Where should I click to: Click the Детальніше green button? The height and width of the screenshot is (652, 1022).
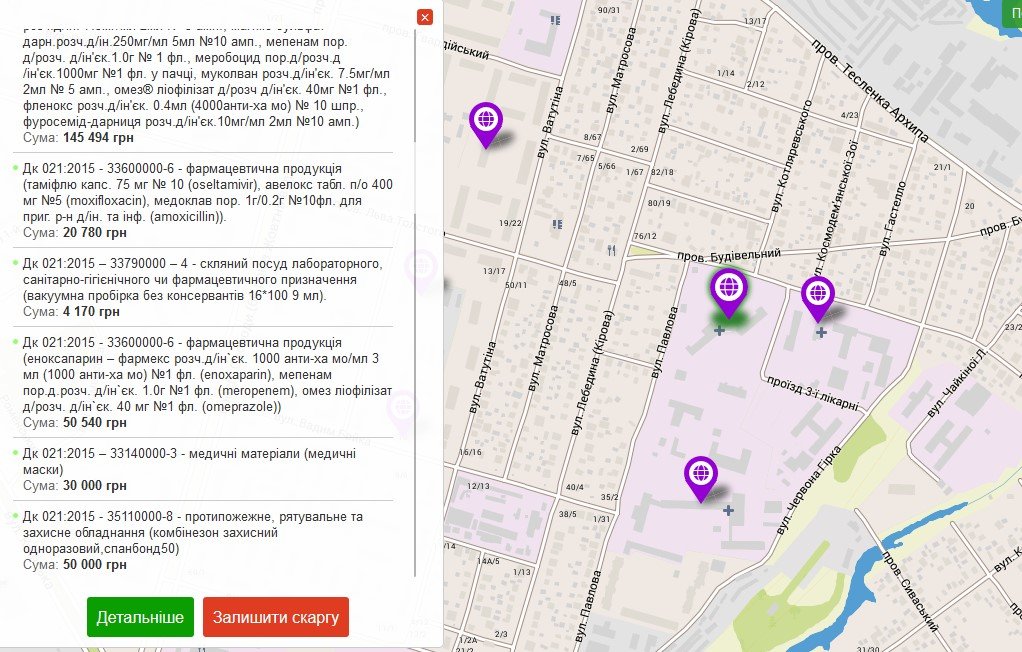(140, 617)
